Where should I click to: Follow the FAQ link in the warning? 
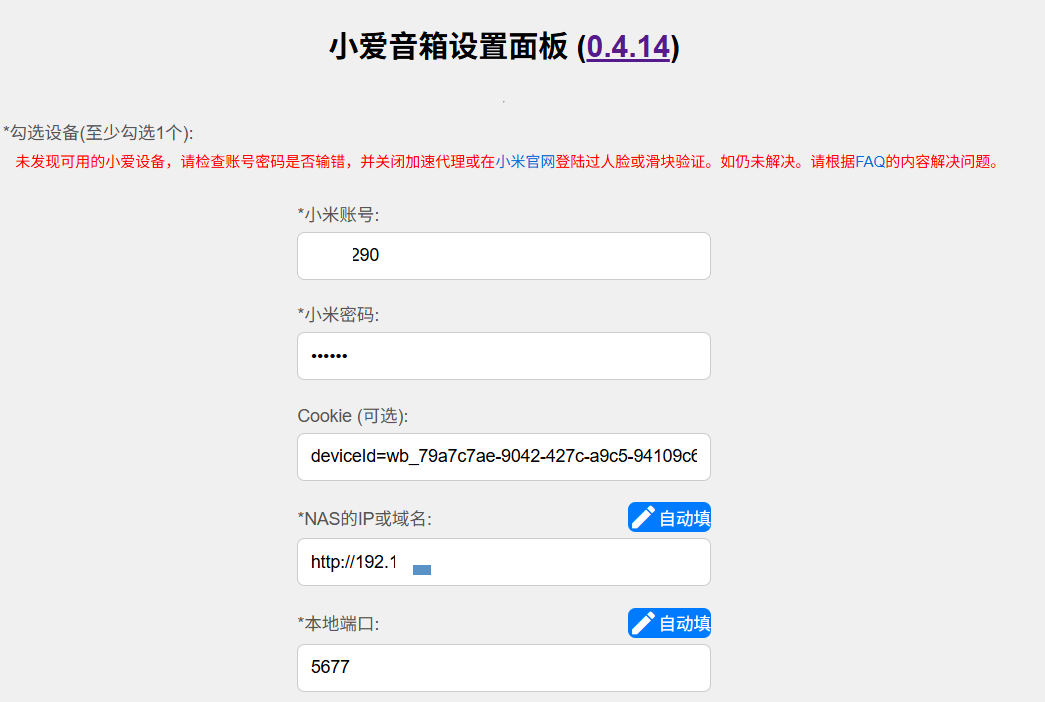coord(870,161)
